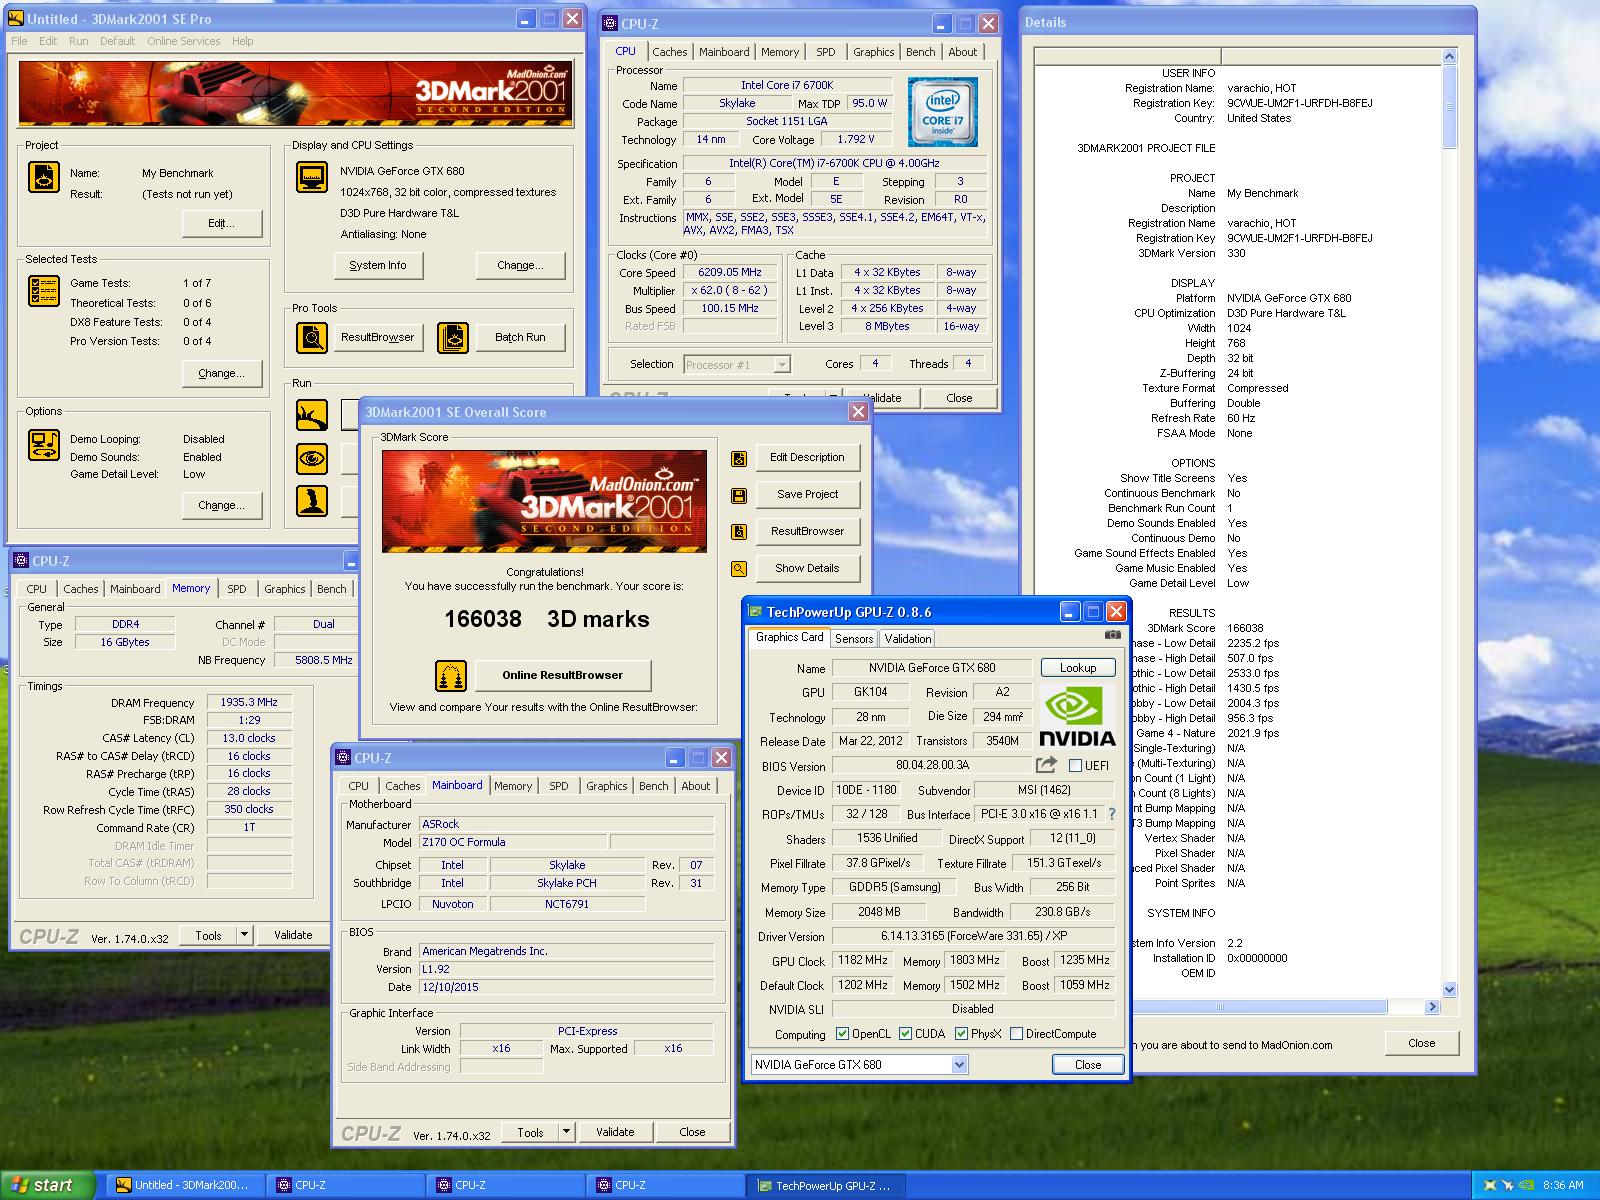Click the Demo eye icon under Run
Screen dimensions: 1600x1200
[x=312, y=459]
